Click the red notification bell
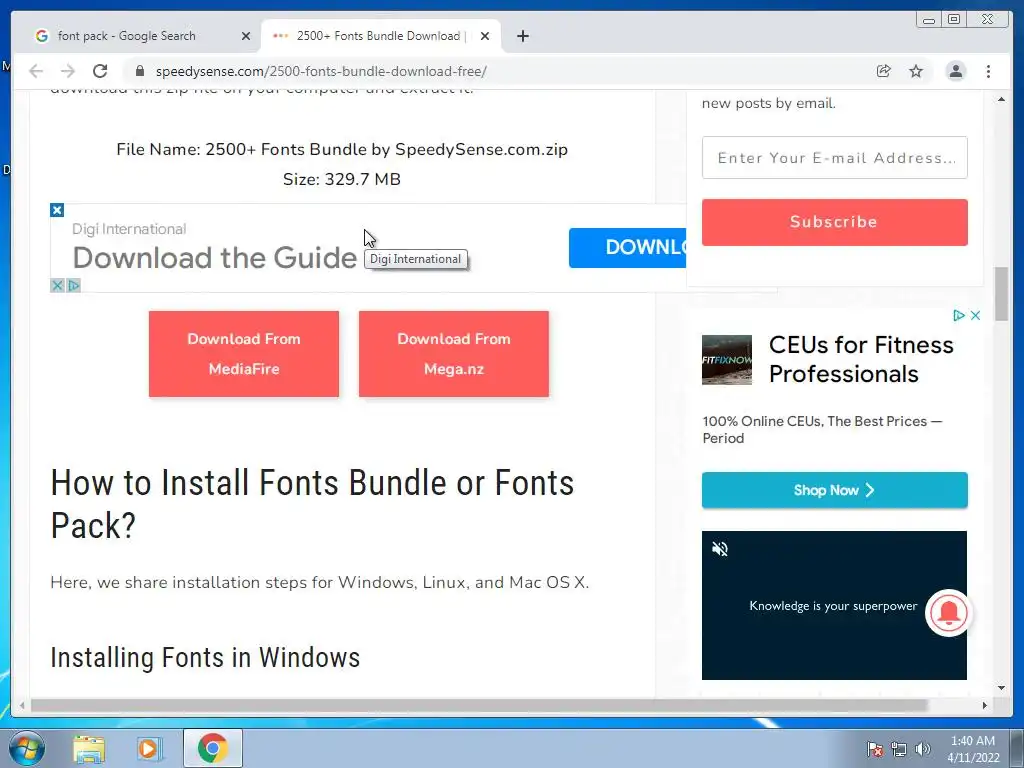 coord(948,613)
